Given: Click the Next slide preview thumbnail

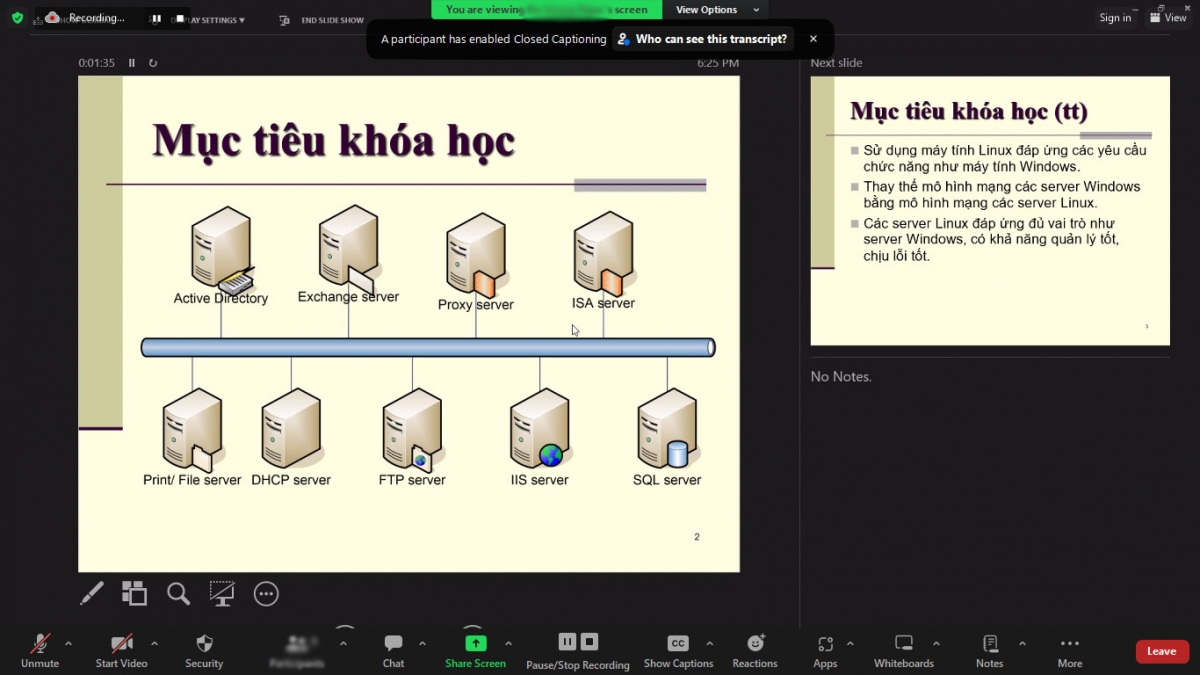Looking at the screenshot, I should (x=990, y=211).
